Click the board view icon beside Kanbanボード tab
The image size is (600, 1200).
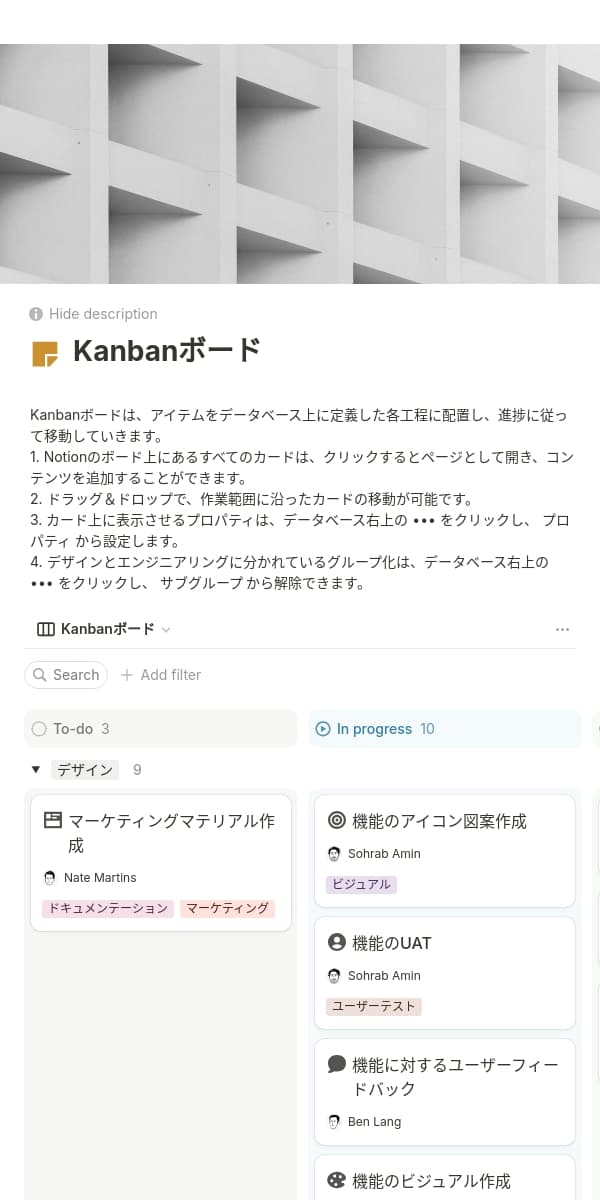click(x=45, y=629)
